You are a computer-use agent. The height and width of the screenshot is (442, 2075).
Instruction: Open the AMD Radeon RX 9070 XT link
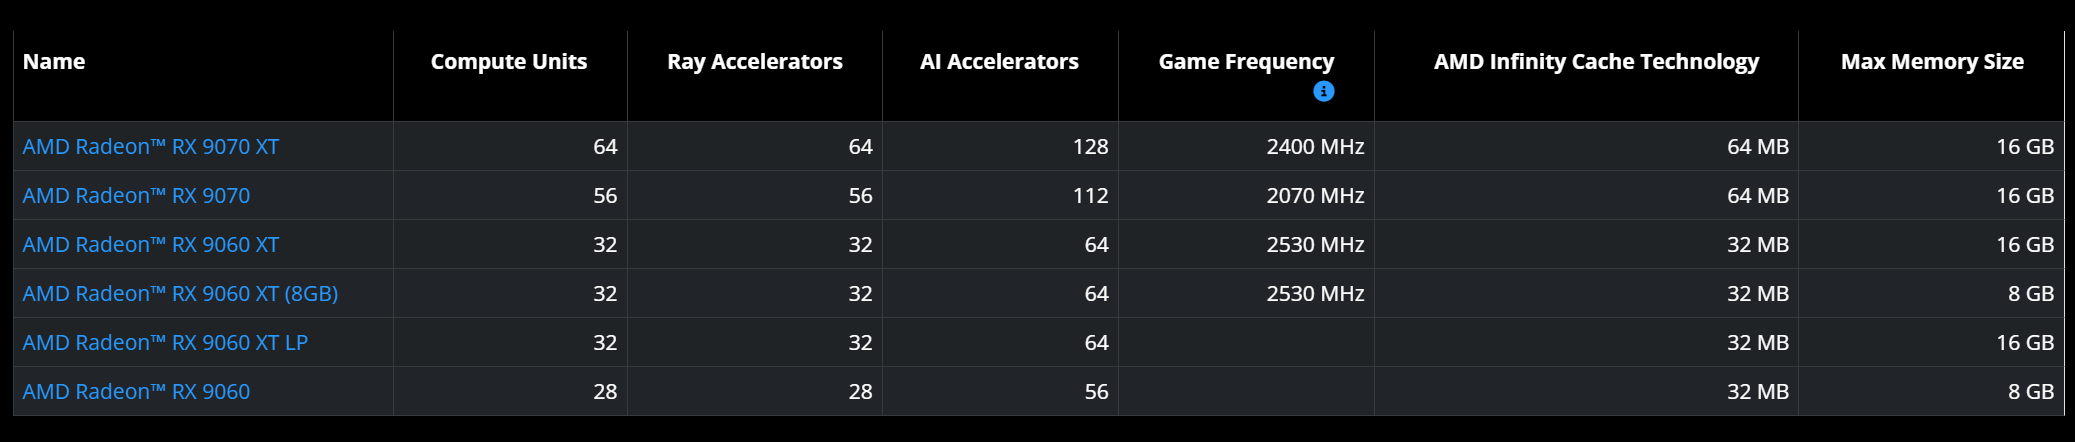coord(151,147)
